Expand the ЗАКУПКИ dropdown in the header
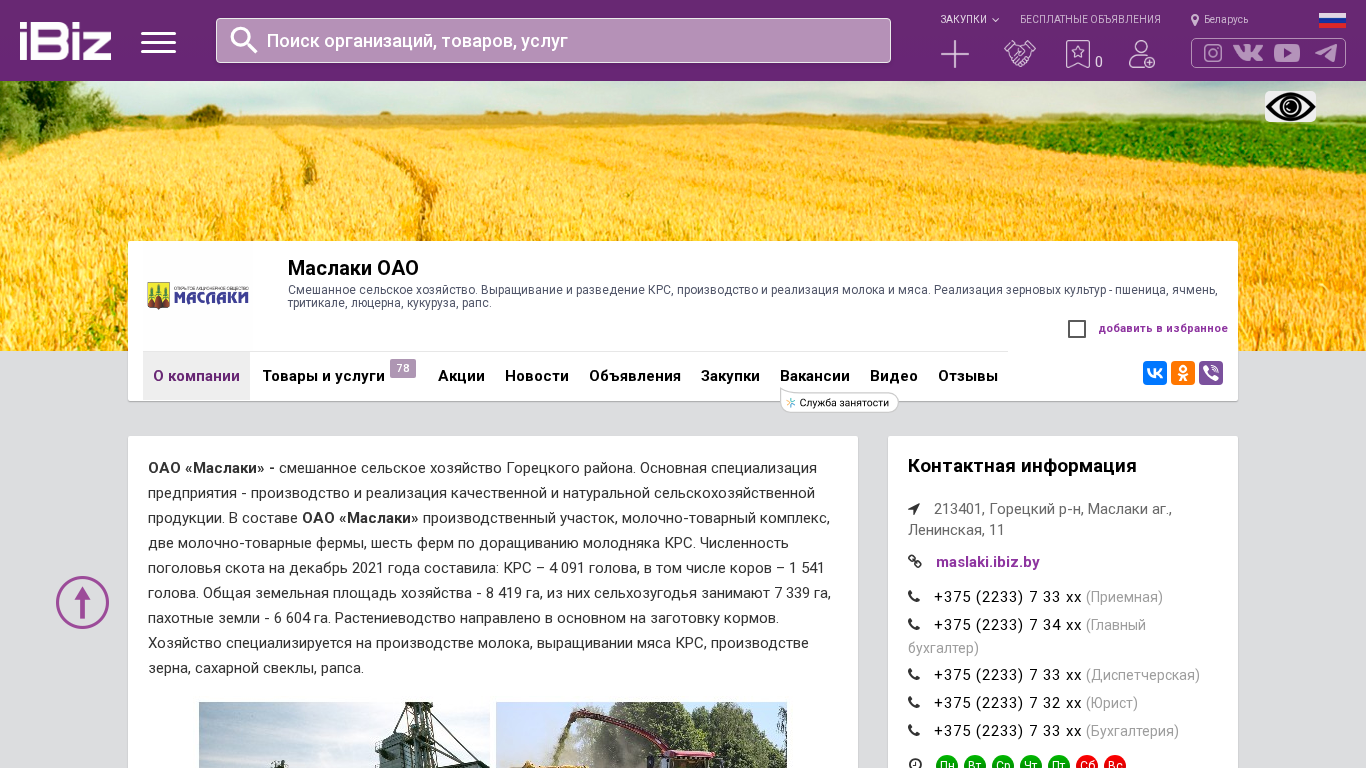This screenshot has width=1366, height=768. pyautogui.click(x=969, y=20)
